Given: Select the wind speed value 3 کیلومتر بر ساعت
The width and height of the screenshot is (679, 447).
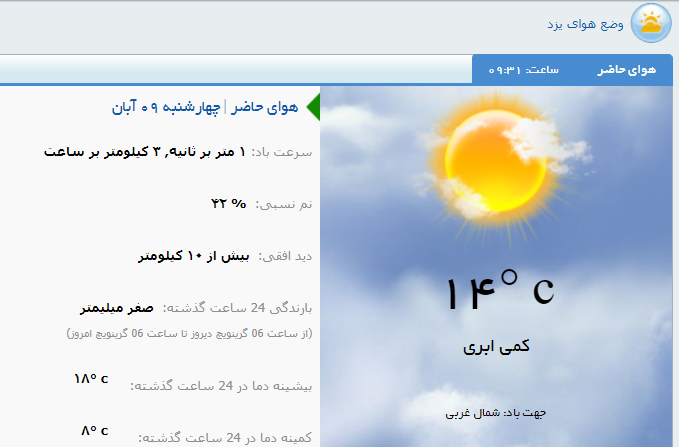Looking at the screenshot, I should click(146, 153).
